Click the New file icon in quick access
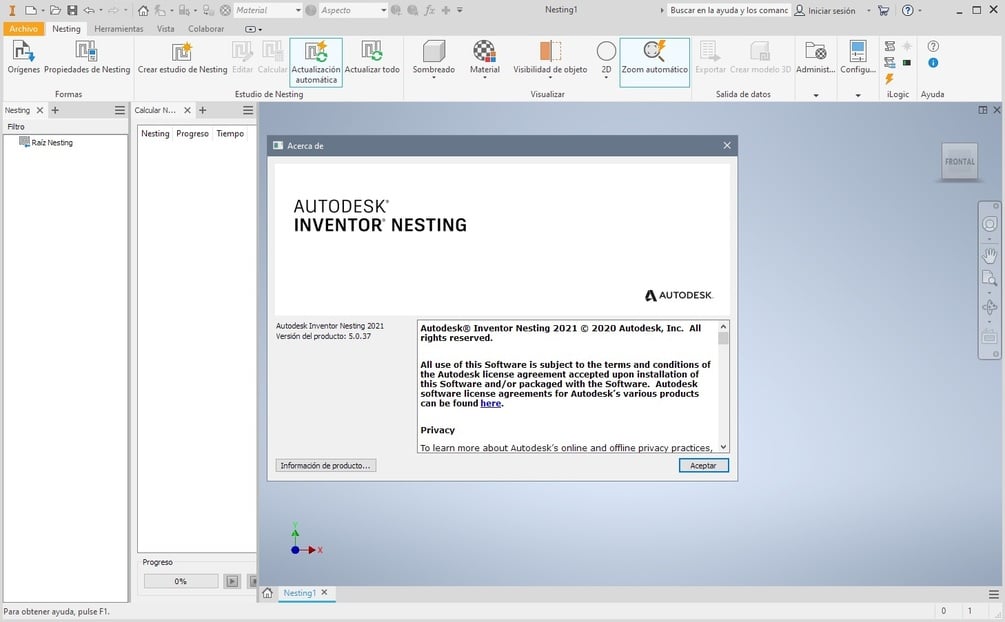 (30, 10)
